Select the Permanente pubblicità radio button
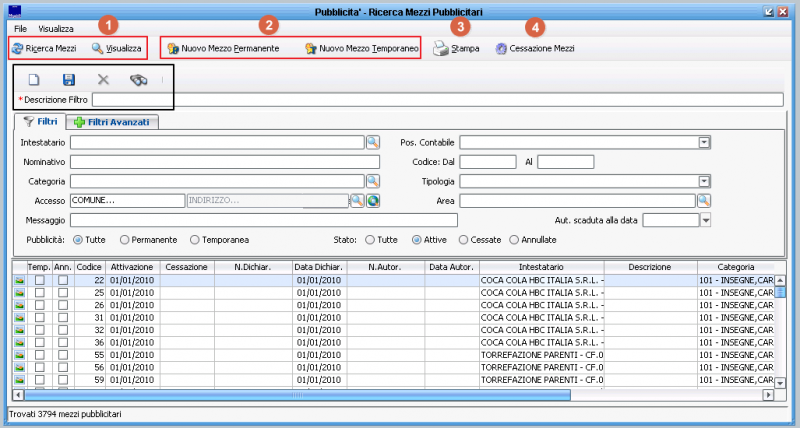Viewport: 800px width, 428px height. pos(124,240)
